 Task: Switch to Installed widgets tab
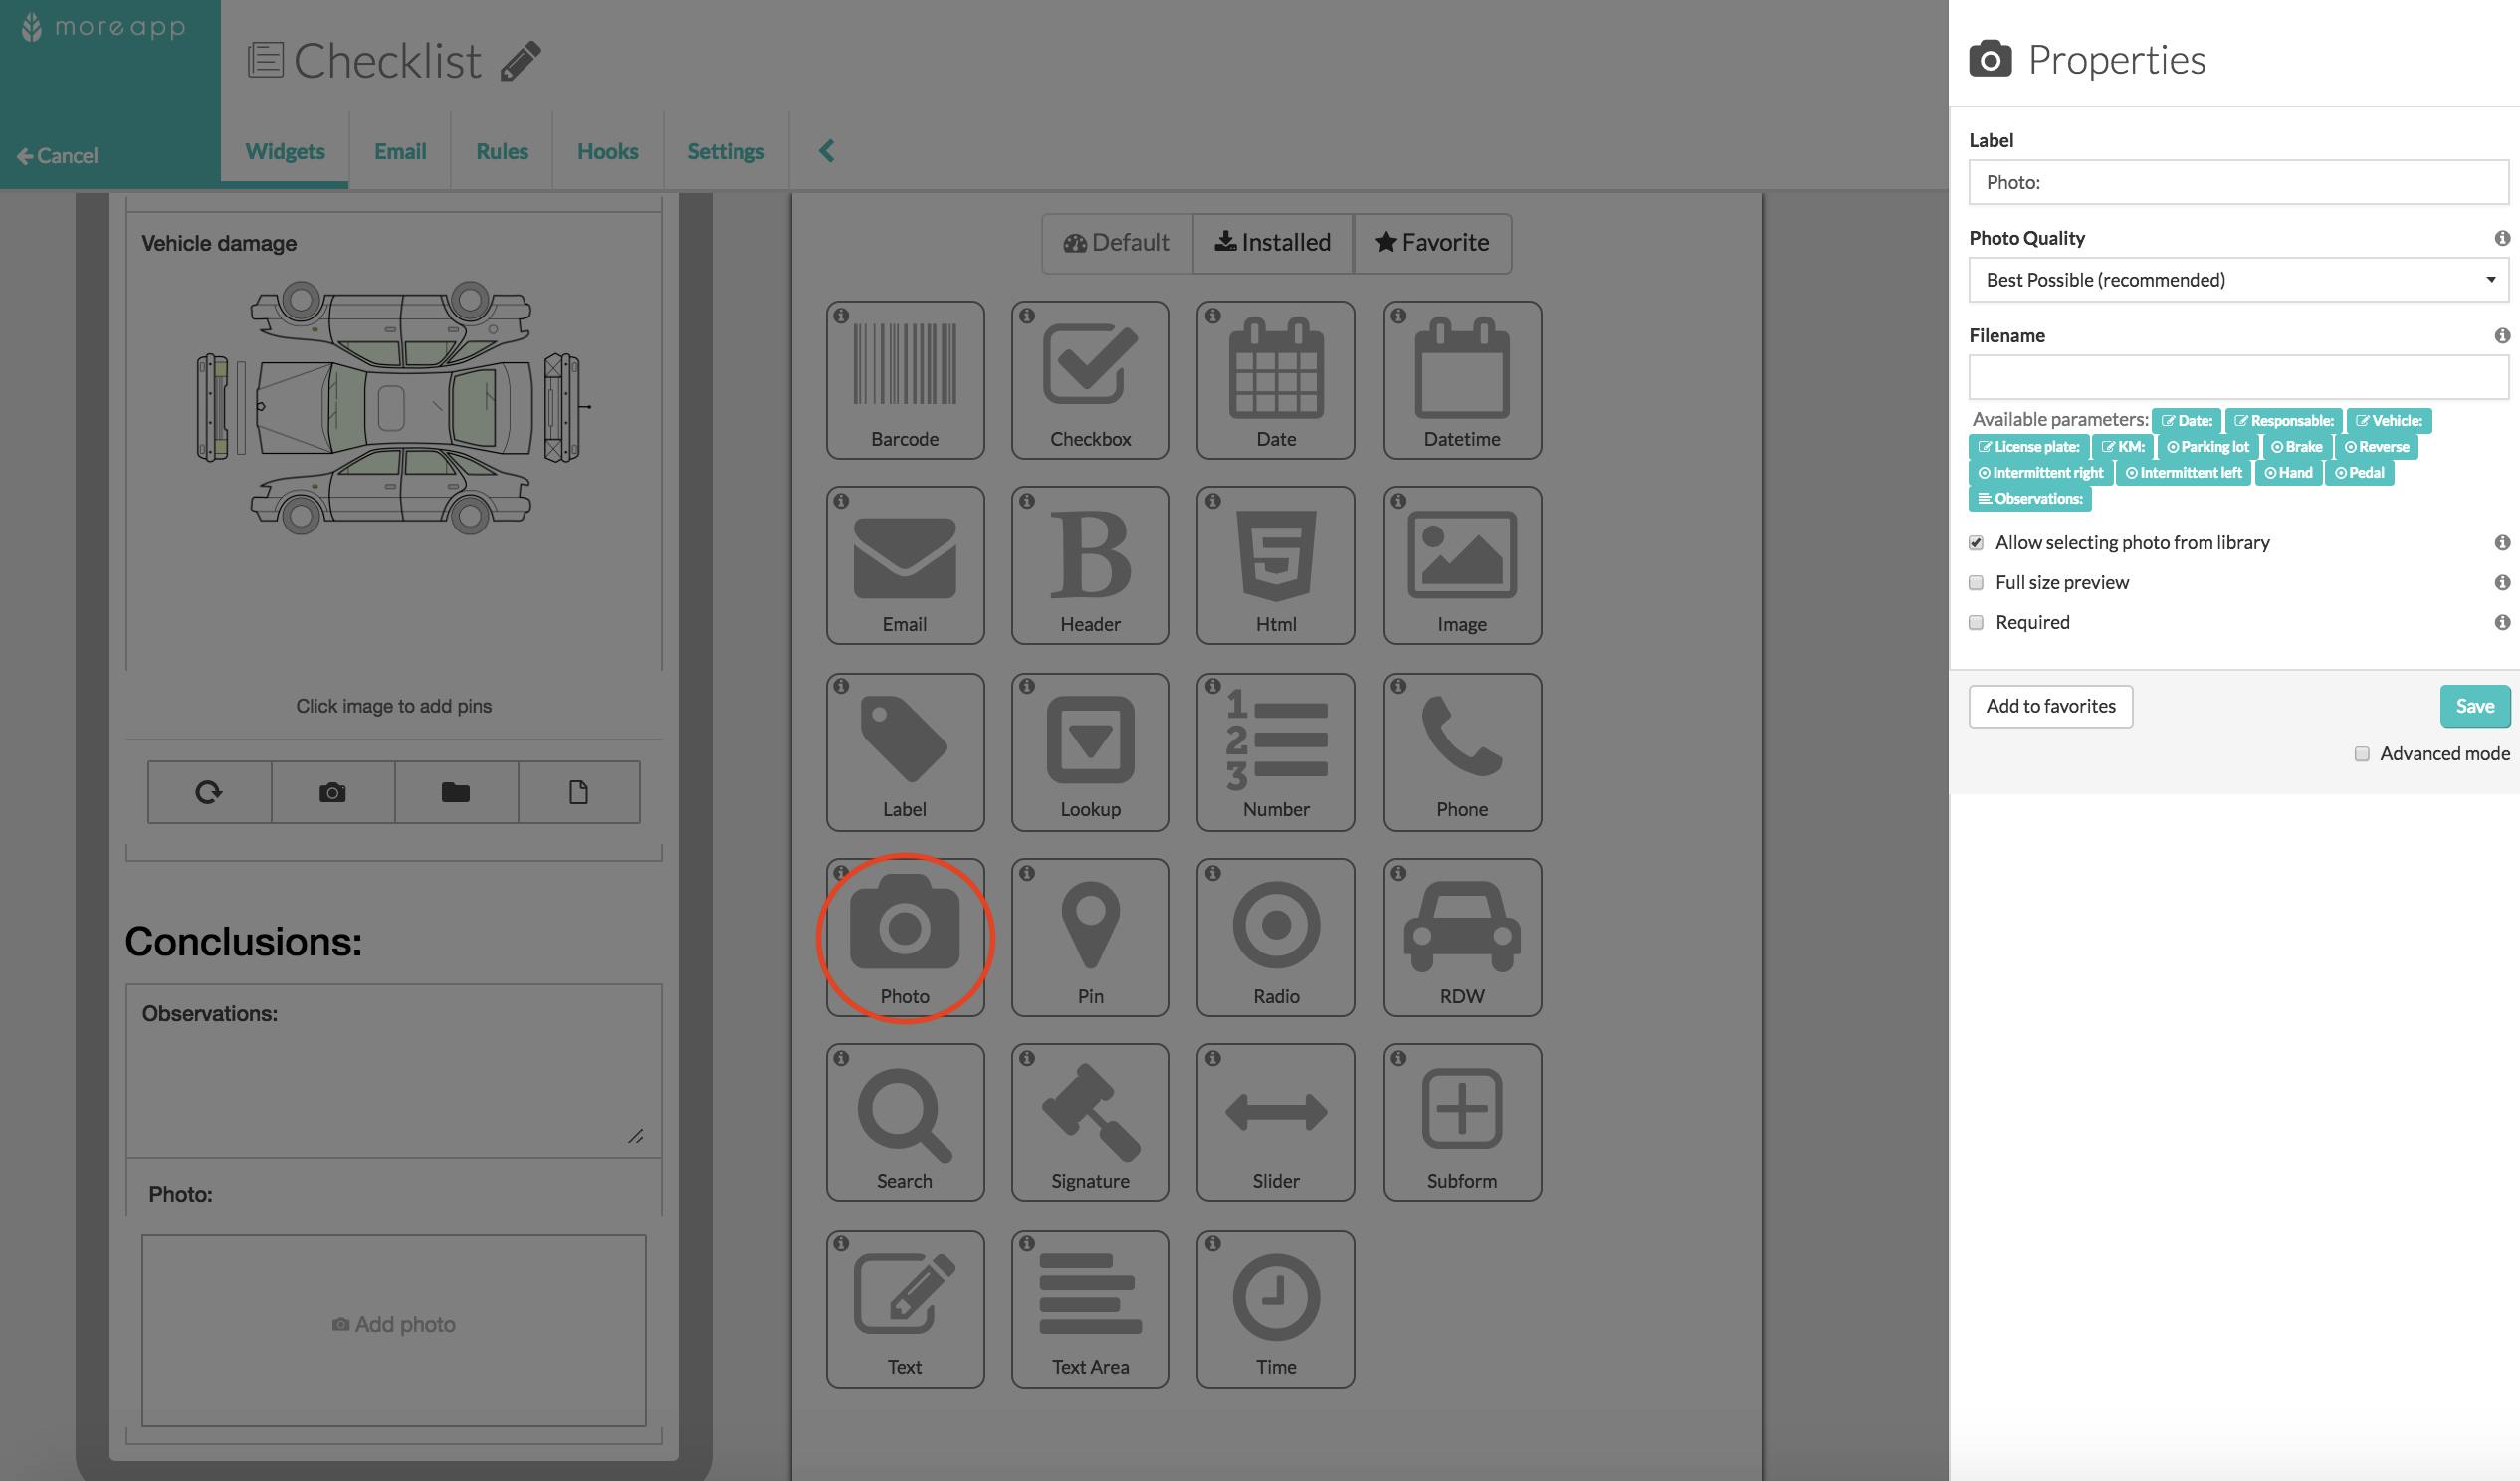tap(1272, 243)
